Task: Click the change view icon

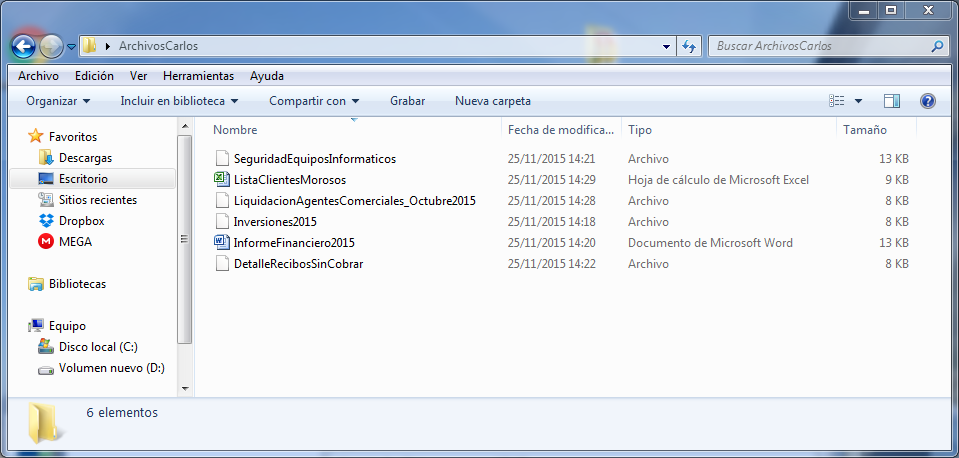Action: pos(837,101)
